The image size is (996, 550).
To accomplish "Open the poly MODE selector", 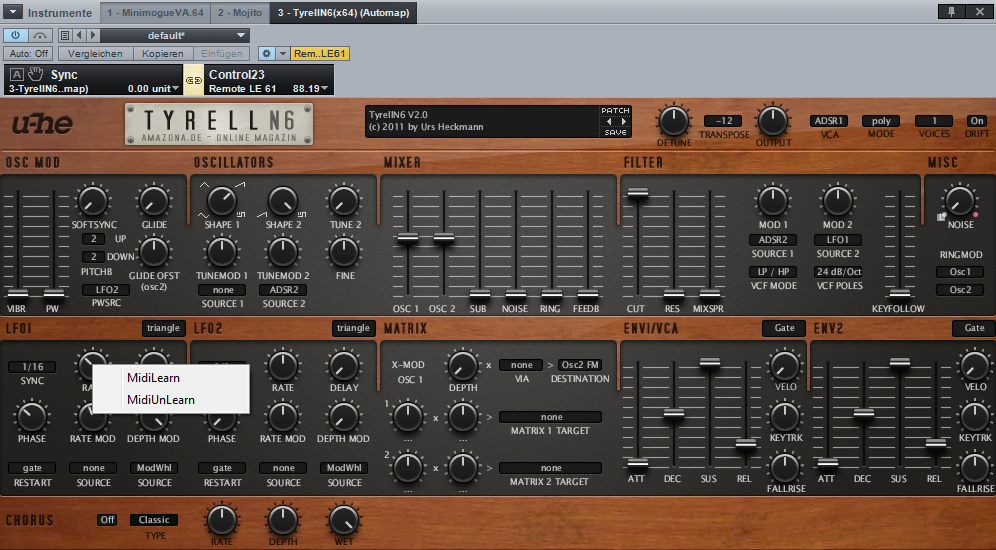I will [x=880, y=121].
